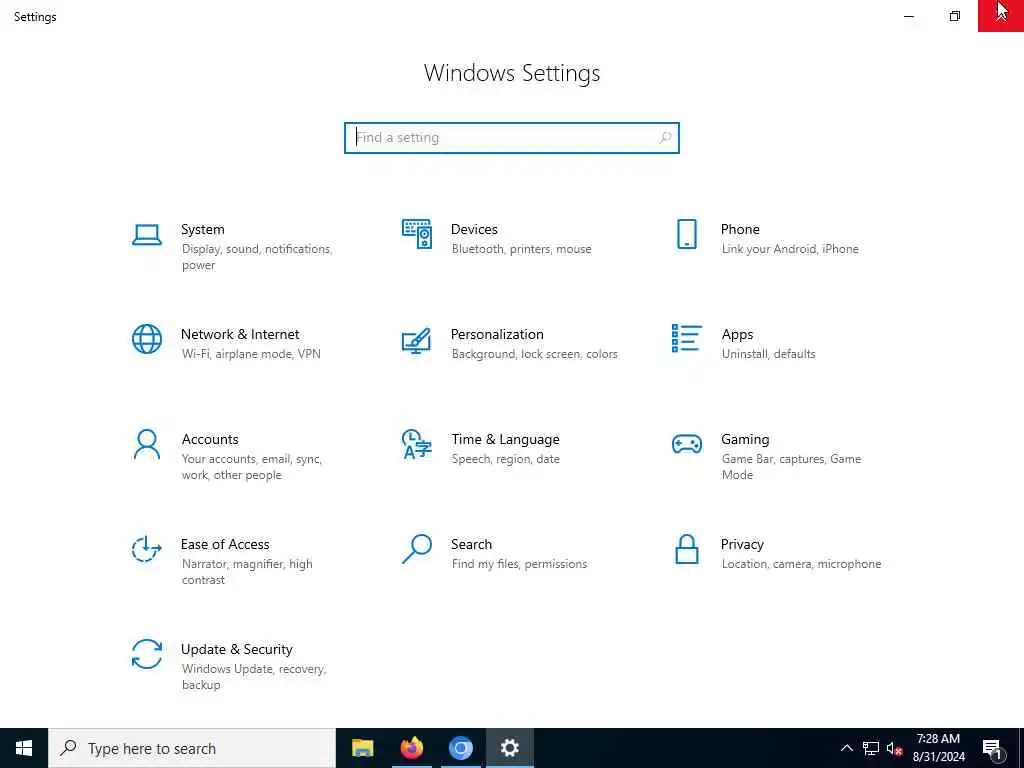Open the Search category title
Image resolution: width=1024 pixels, height=768 pixels.
tap(472, 544)
